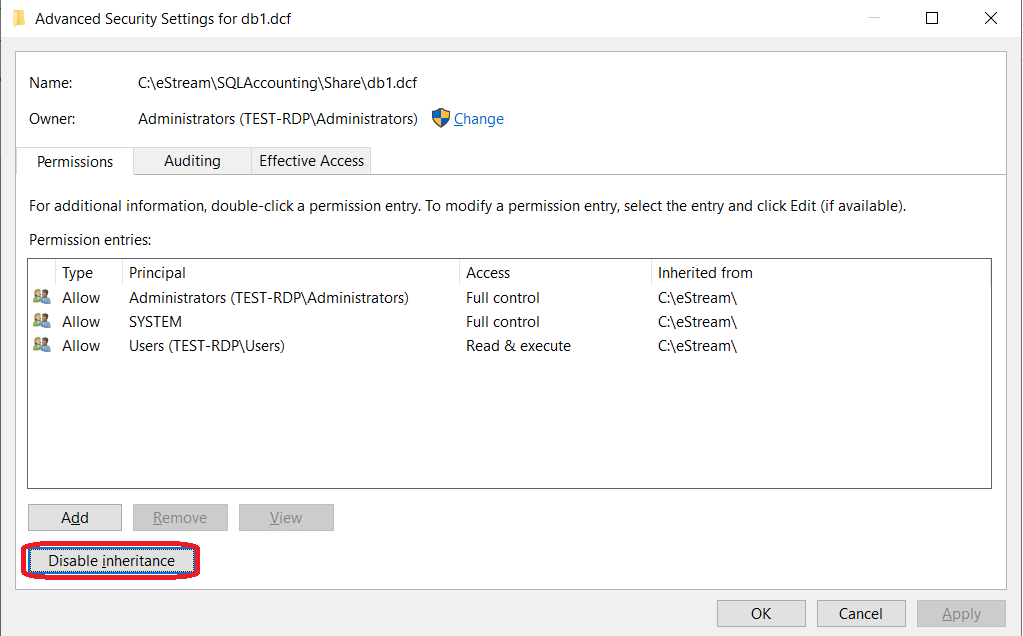
Task: Switch to the Auditing tab
Action: (x=192, y=161)
